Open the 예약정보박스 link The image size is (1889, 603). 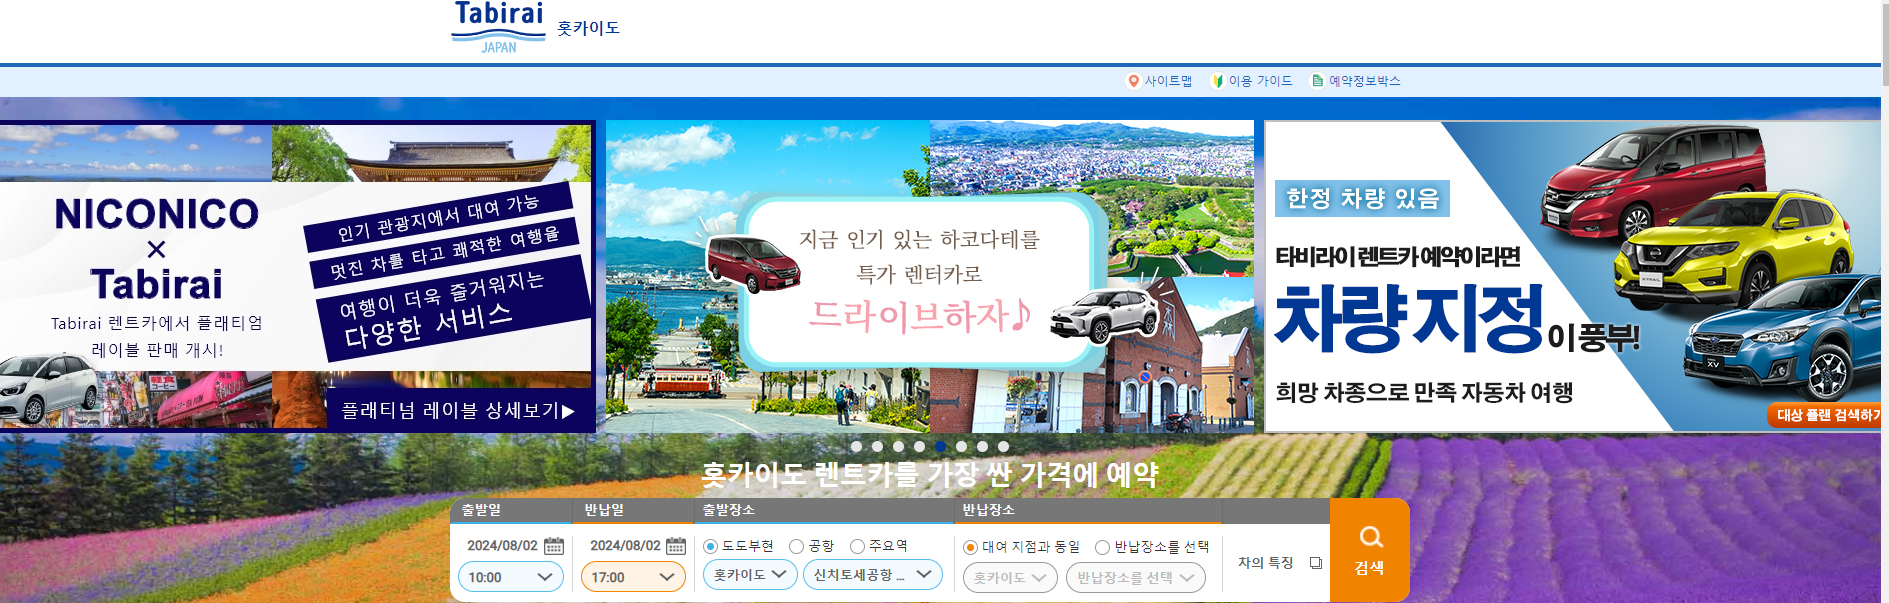click(x=1364, y=81)
